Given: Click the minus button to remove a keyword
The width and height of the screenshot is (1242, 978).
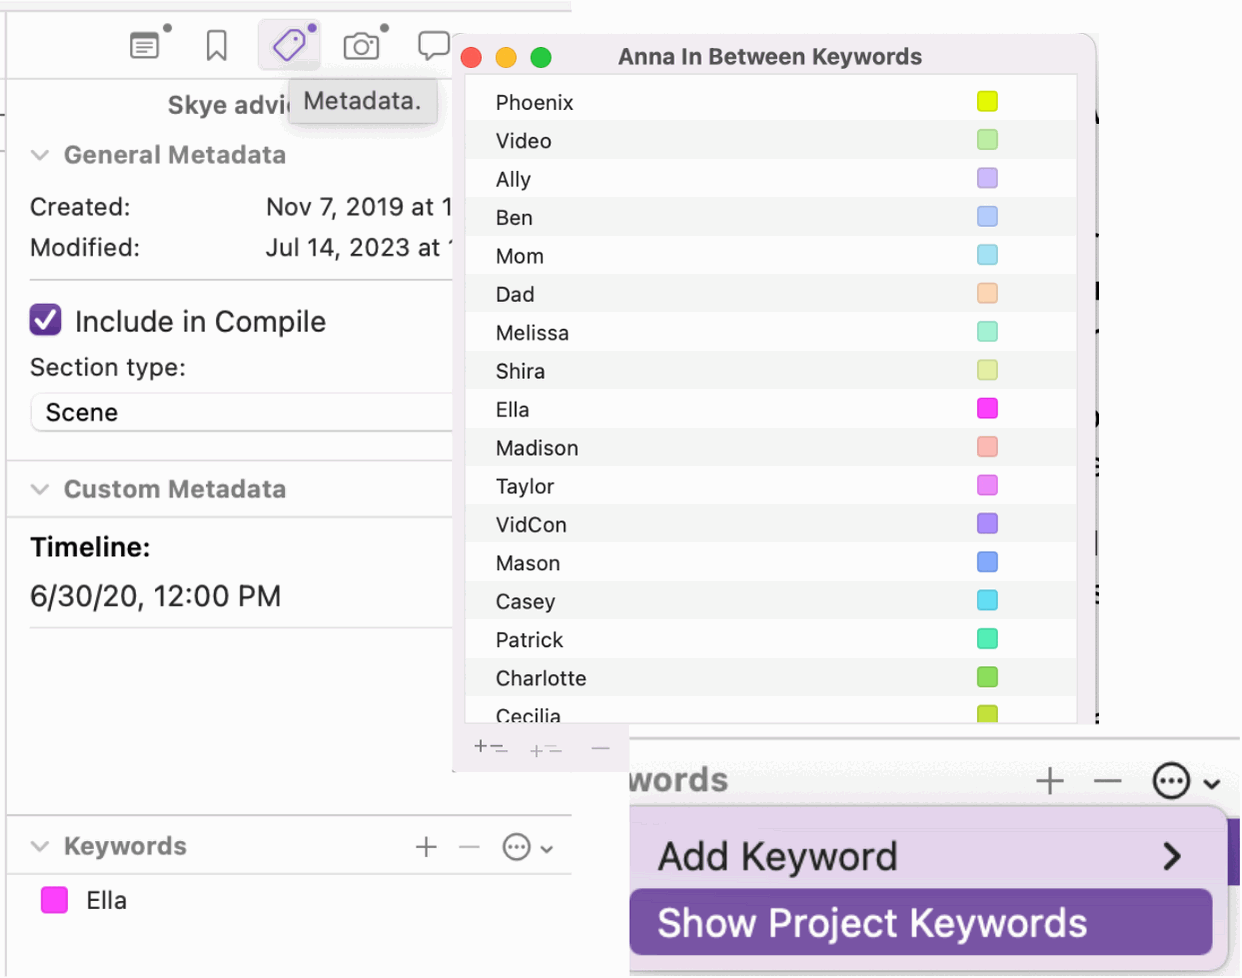Looking at the screenshot, I should (x=469, y=847).
